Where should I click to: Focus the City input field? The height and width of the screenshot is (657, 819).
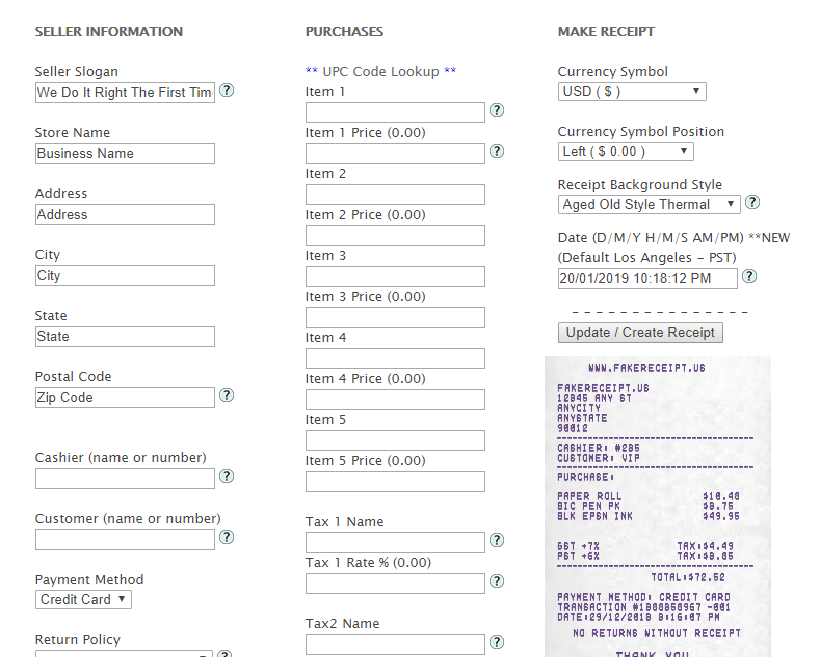coord(125,276)
